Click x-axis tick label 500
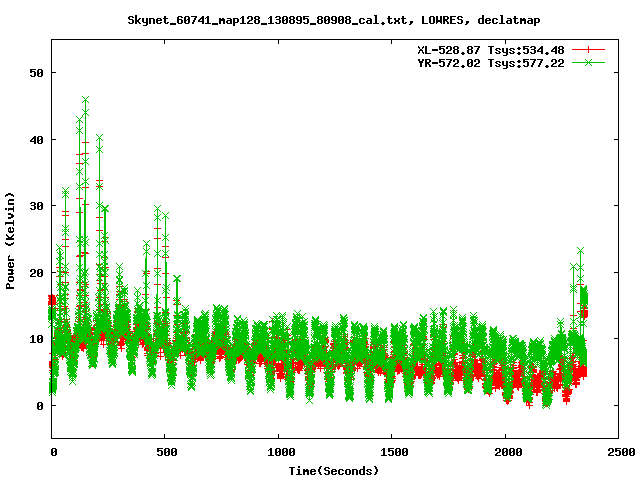Viewport: 640px width, 480px height. (167, 452)
